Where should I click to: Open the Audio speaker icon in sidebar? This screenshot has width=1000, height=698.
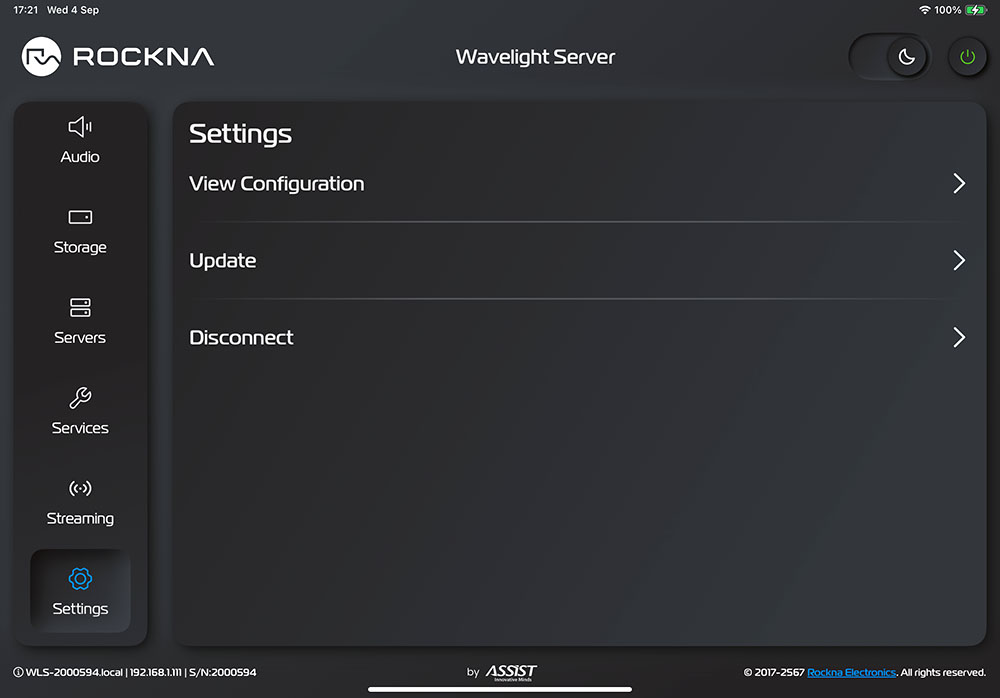pos(80,127)
